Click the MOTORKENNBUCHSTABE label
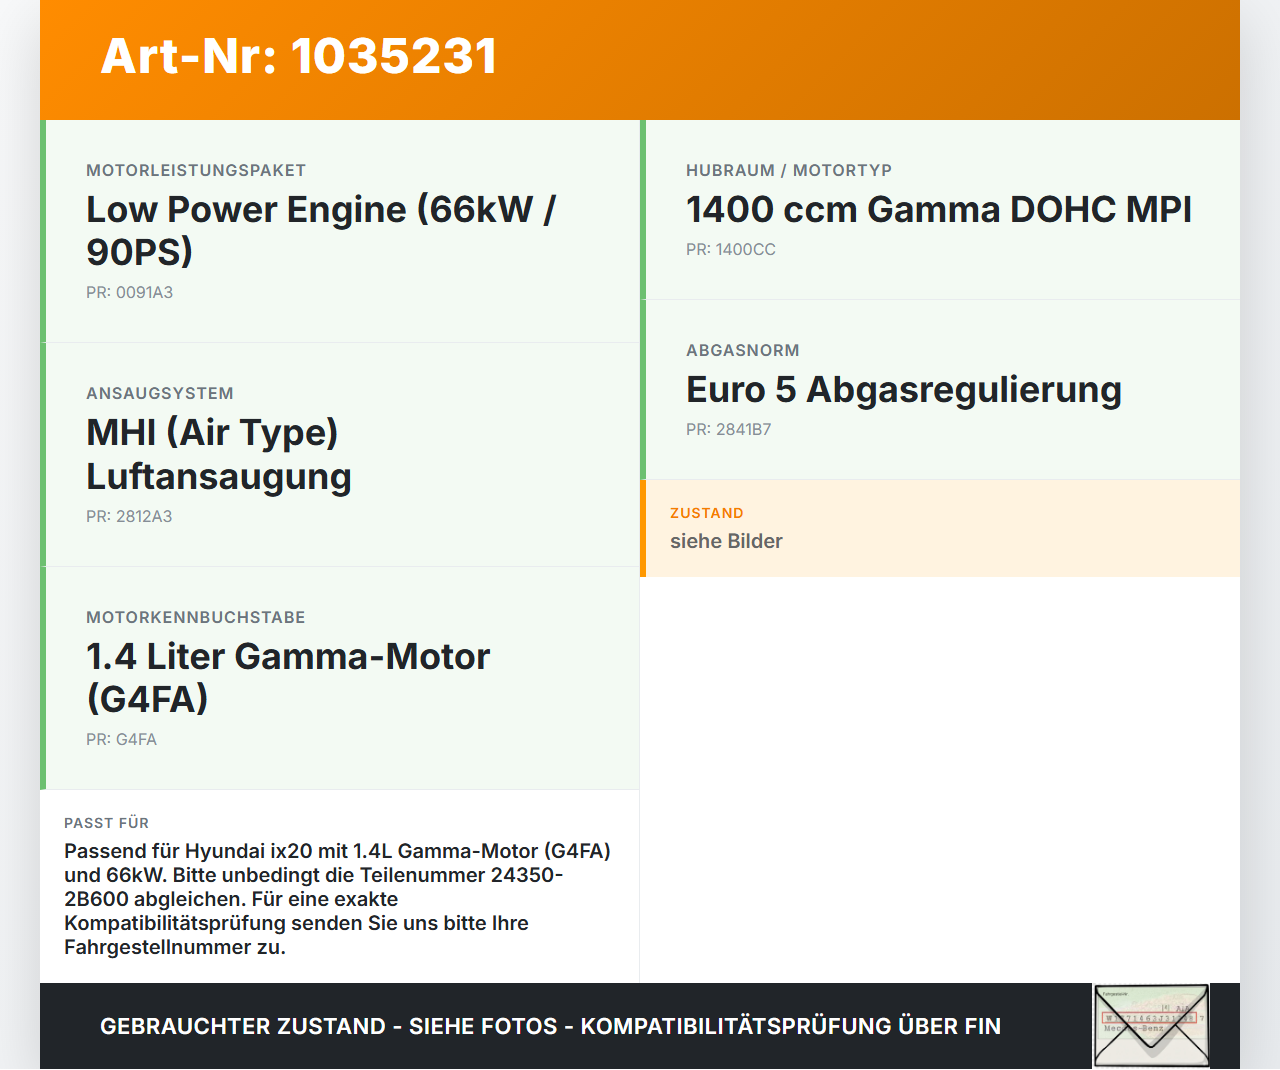This screenshot has height=1070, width=1280. pyautogui.click(x=196, y=617)
